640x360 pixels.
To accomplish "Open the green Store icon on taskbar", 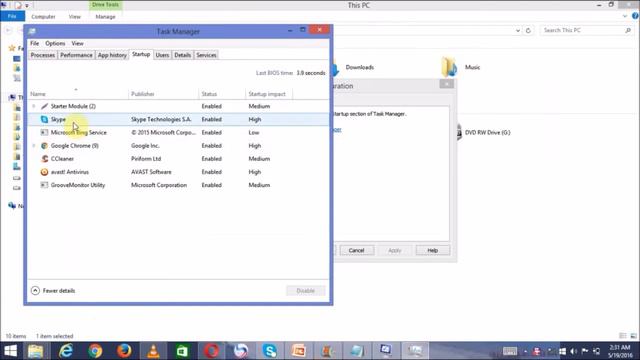I will click(182, 351).
